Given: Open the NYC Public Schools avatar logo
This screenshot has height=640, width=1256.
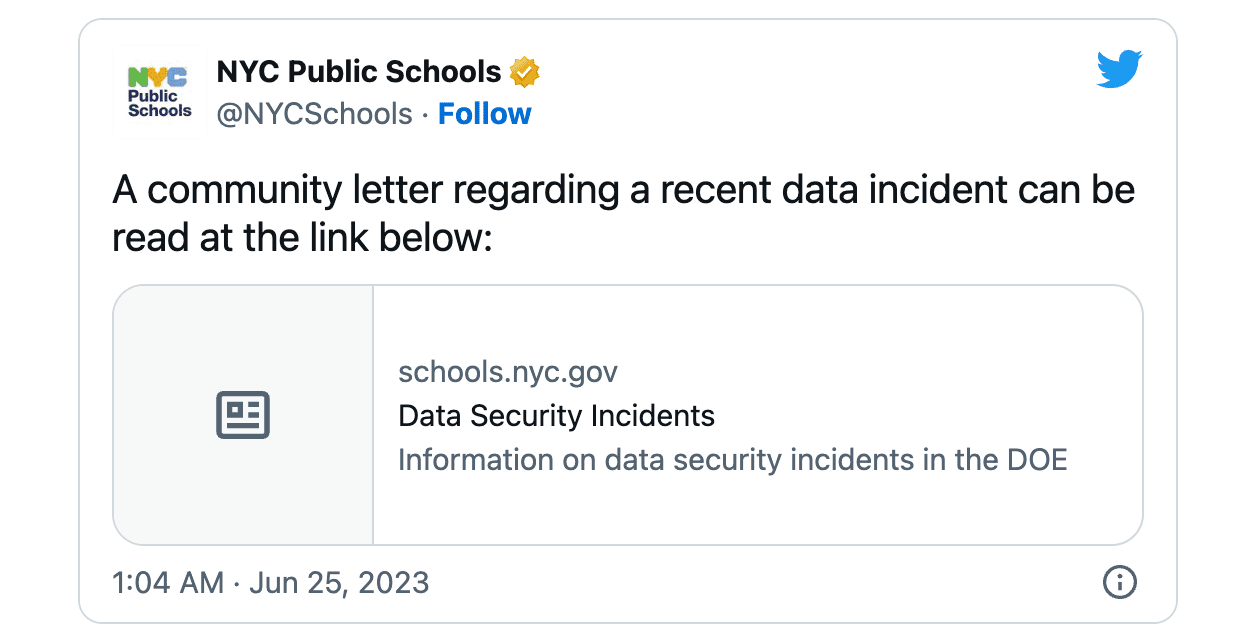Looking at the screenshot, I should pyautogui.click(x=159, y=92).
